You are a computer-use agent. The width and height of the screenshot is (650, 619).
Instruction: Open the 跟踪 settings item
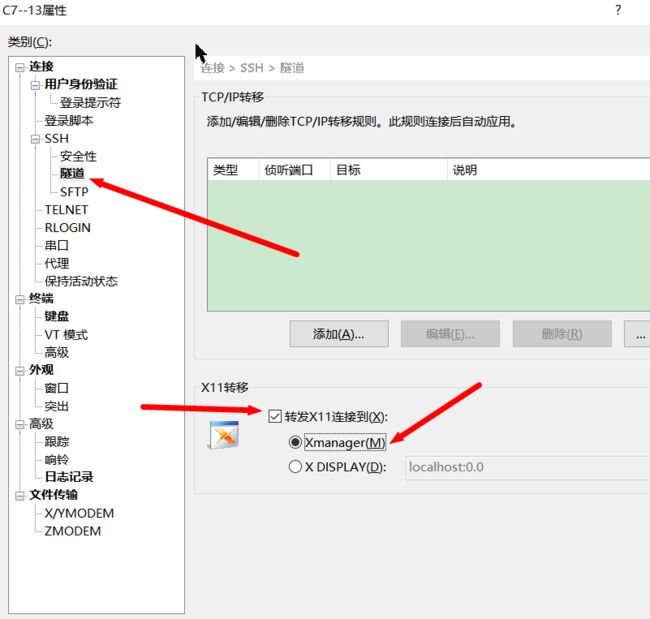coord(56,442)
